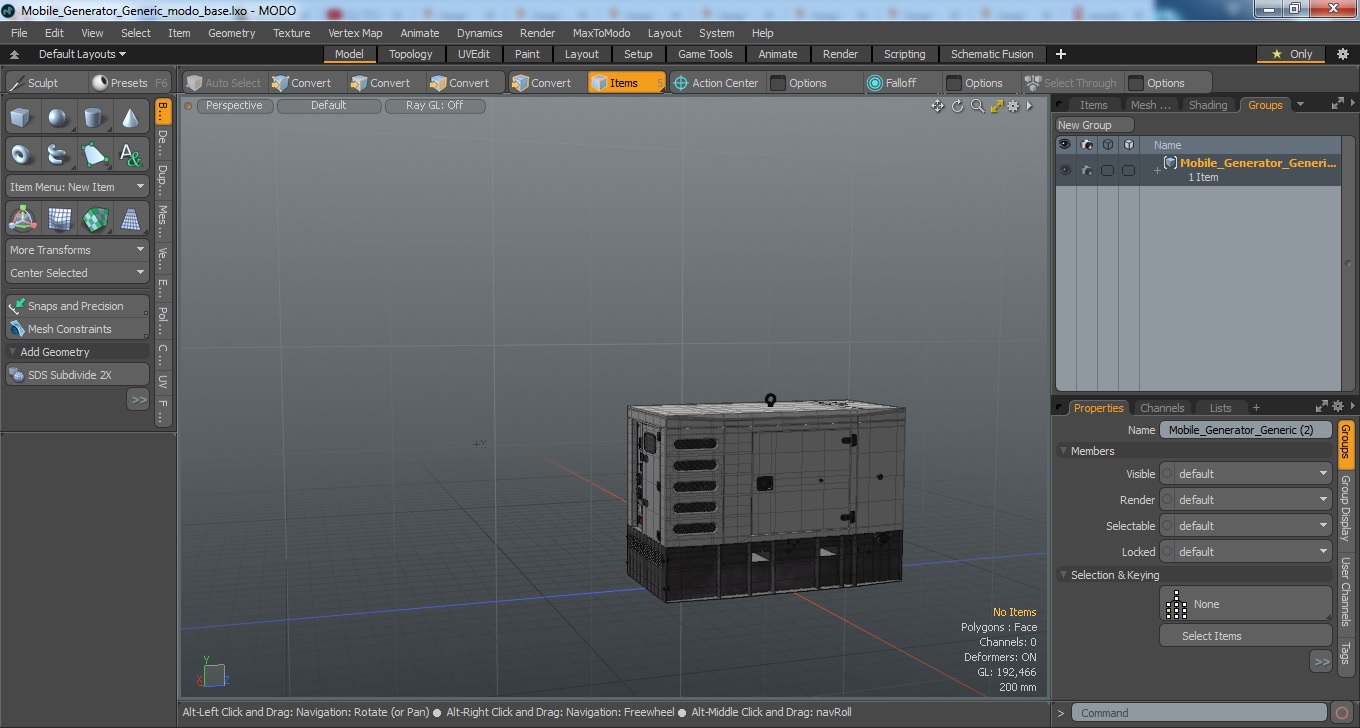Click the Select Items button
The height and width of the screenshot is (728, 1360).
tap(1245, 636)
